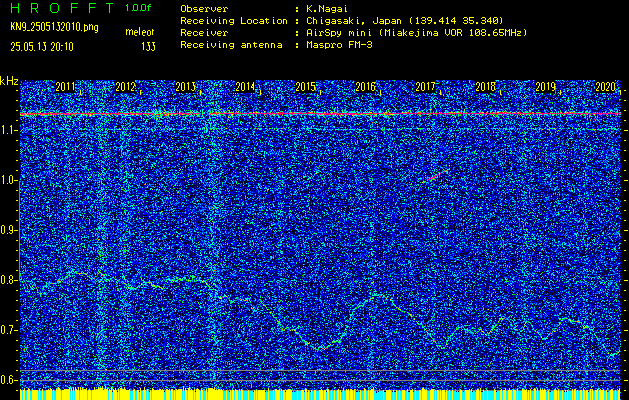
Task: Click the 2014 time marker
Action: pos(245,87)
